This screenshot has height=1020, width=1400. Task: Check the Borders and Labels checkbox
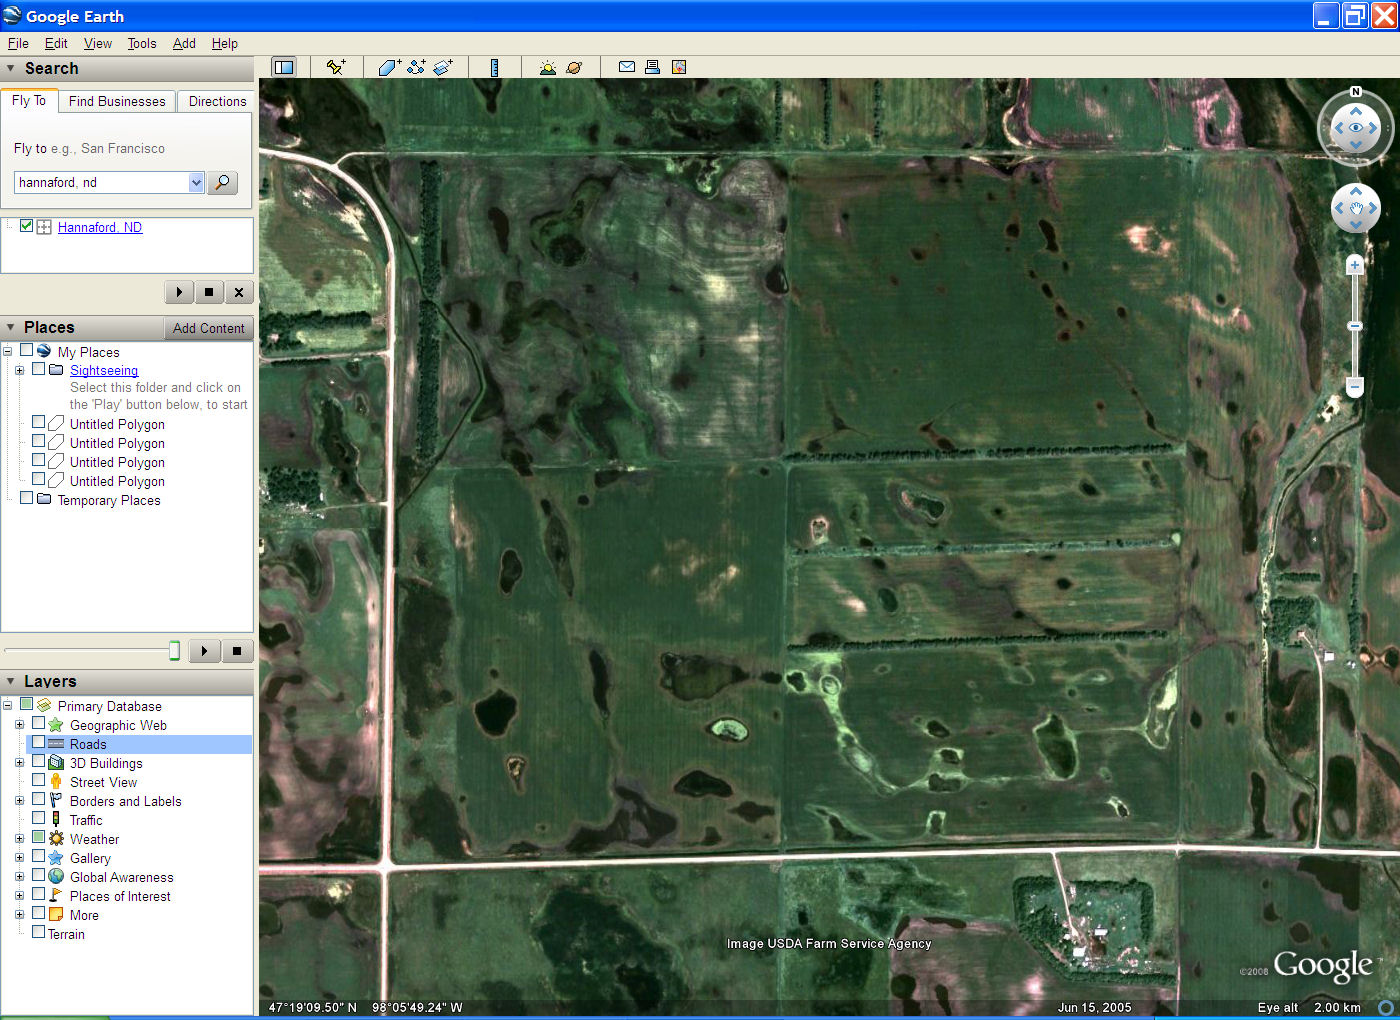point(38,799)
